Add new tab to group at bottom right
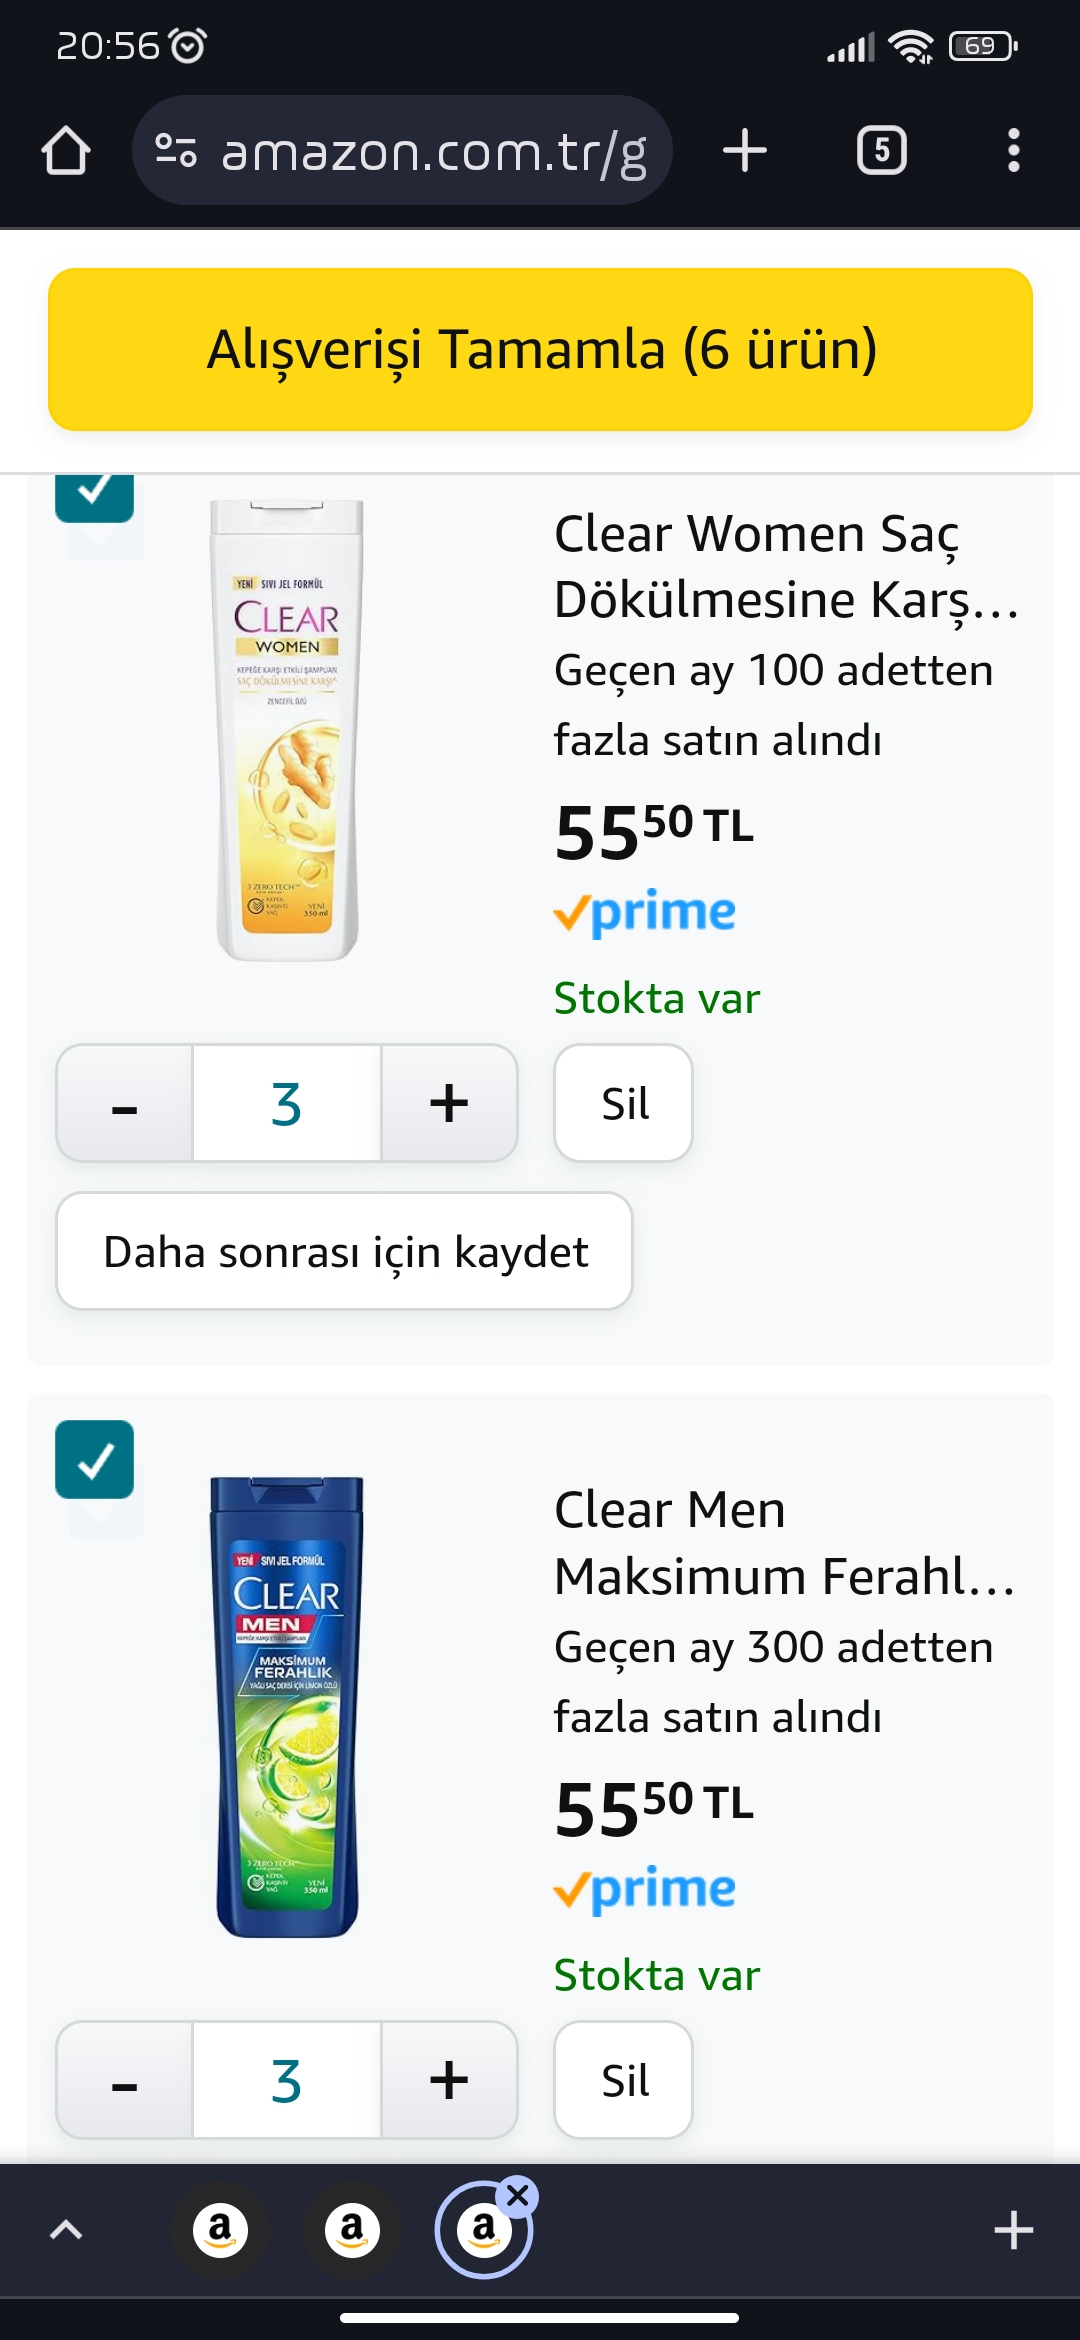Viewport: 1080px width, 2340px height. point(1013,2230)
